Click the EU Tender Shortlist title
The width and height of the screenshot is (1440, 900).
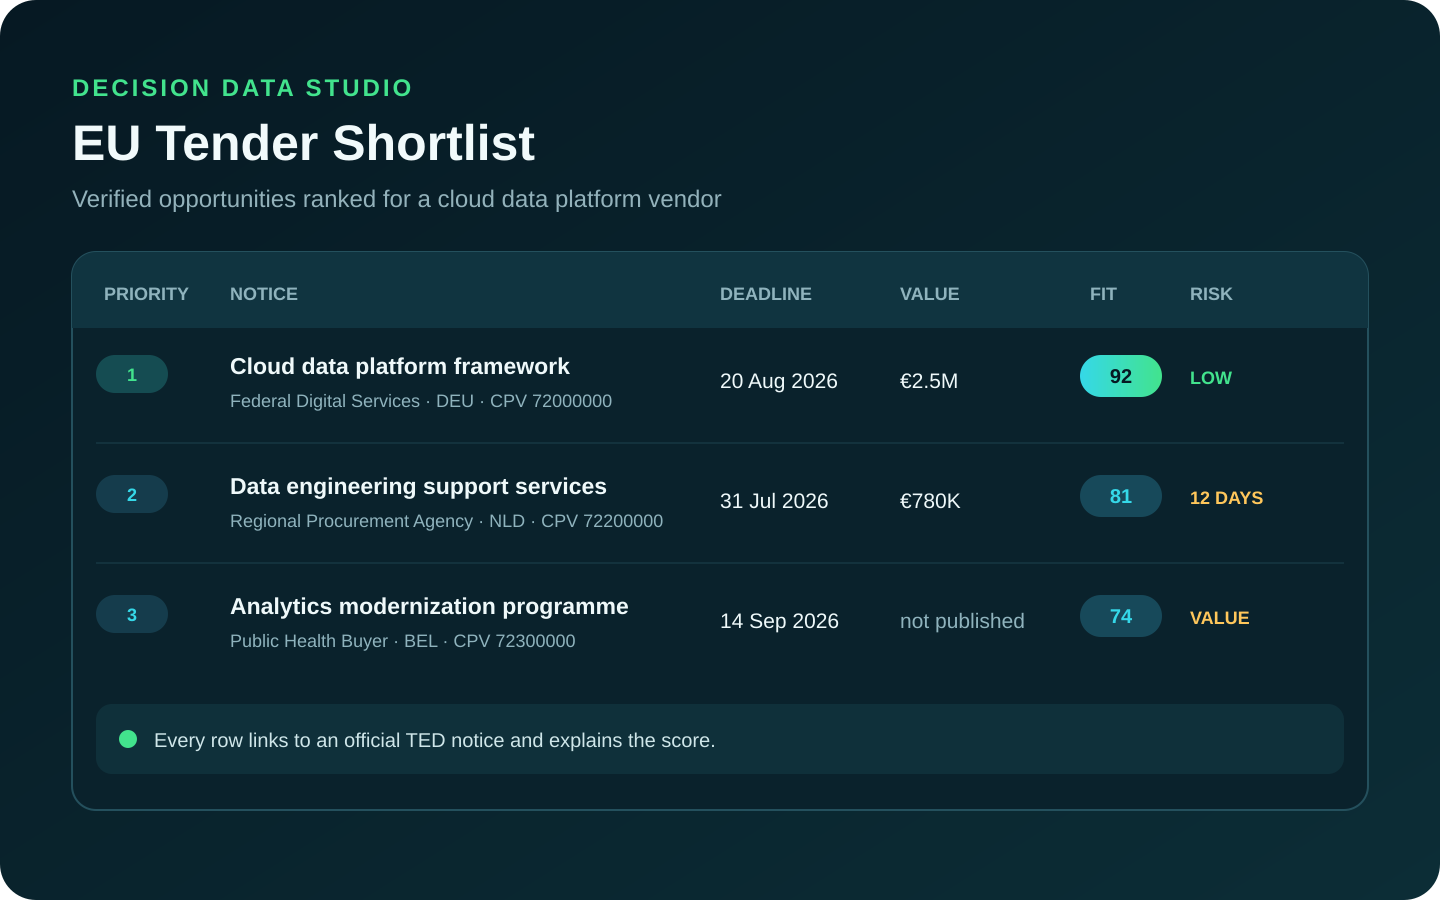pos(304,143)
